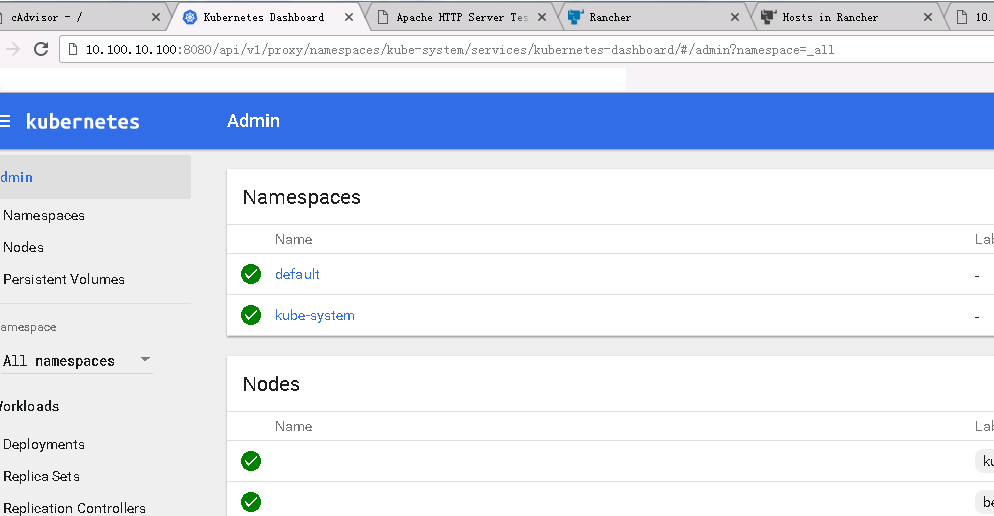Select Admin in the sidebar
The height and width of the screenshot is (516, 994).
pyautogui.click(x=95, y=177)
